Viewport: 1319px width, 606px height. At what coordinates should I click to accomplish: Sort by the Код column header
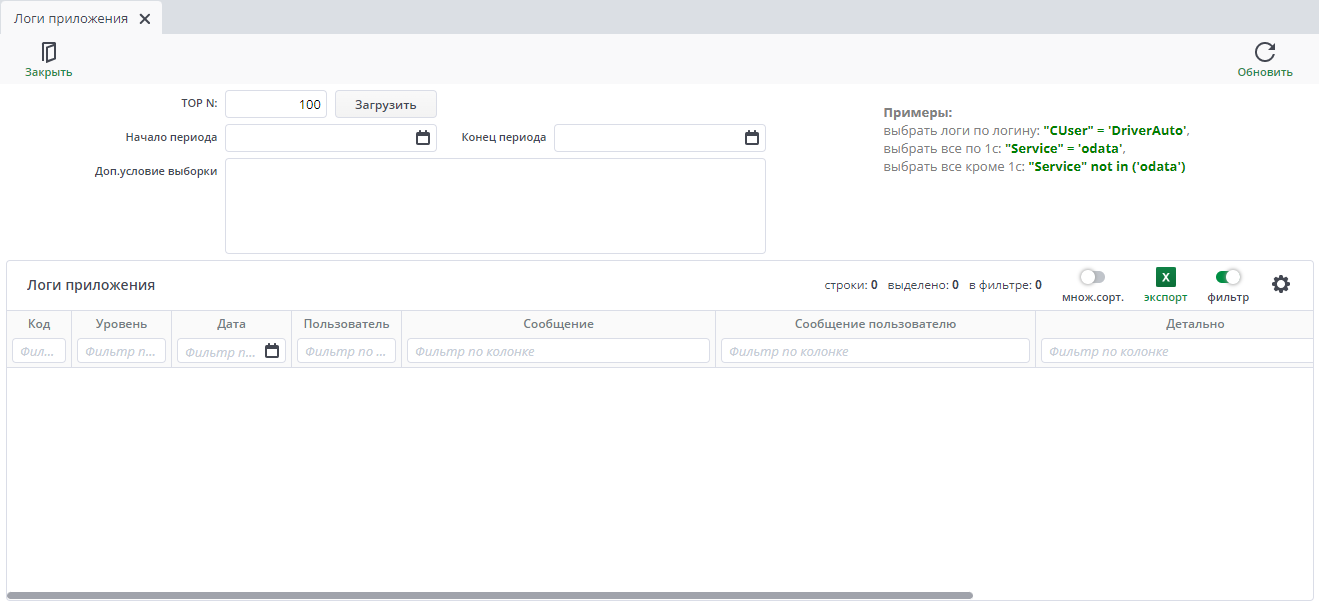[39, 324]
